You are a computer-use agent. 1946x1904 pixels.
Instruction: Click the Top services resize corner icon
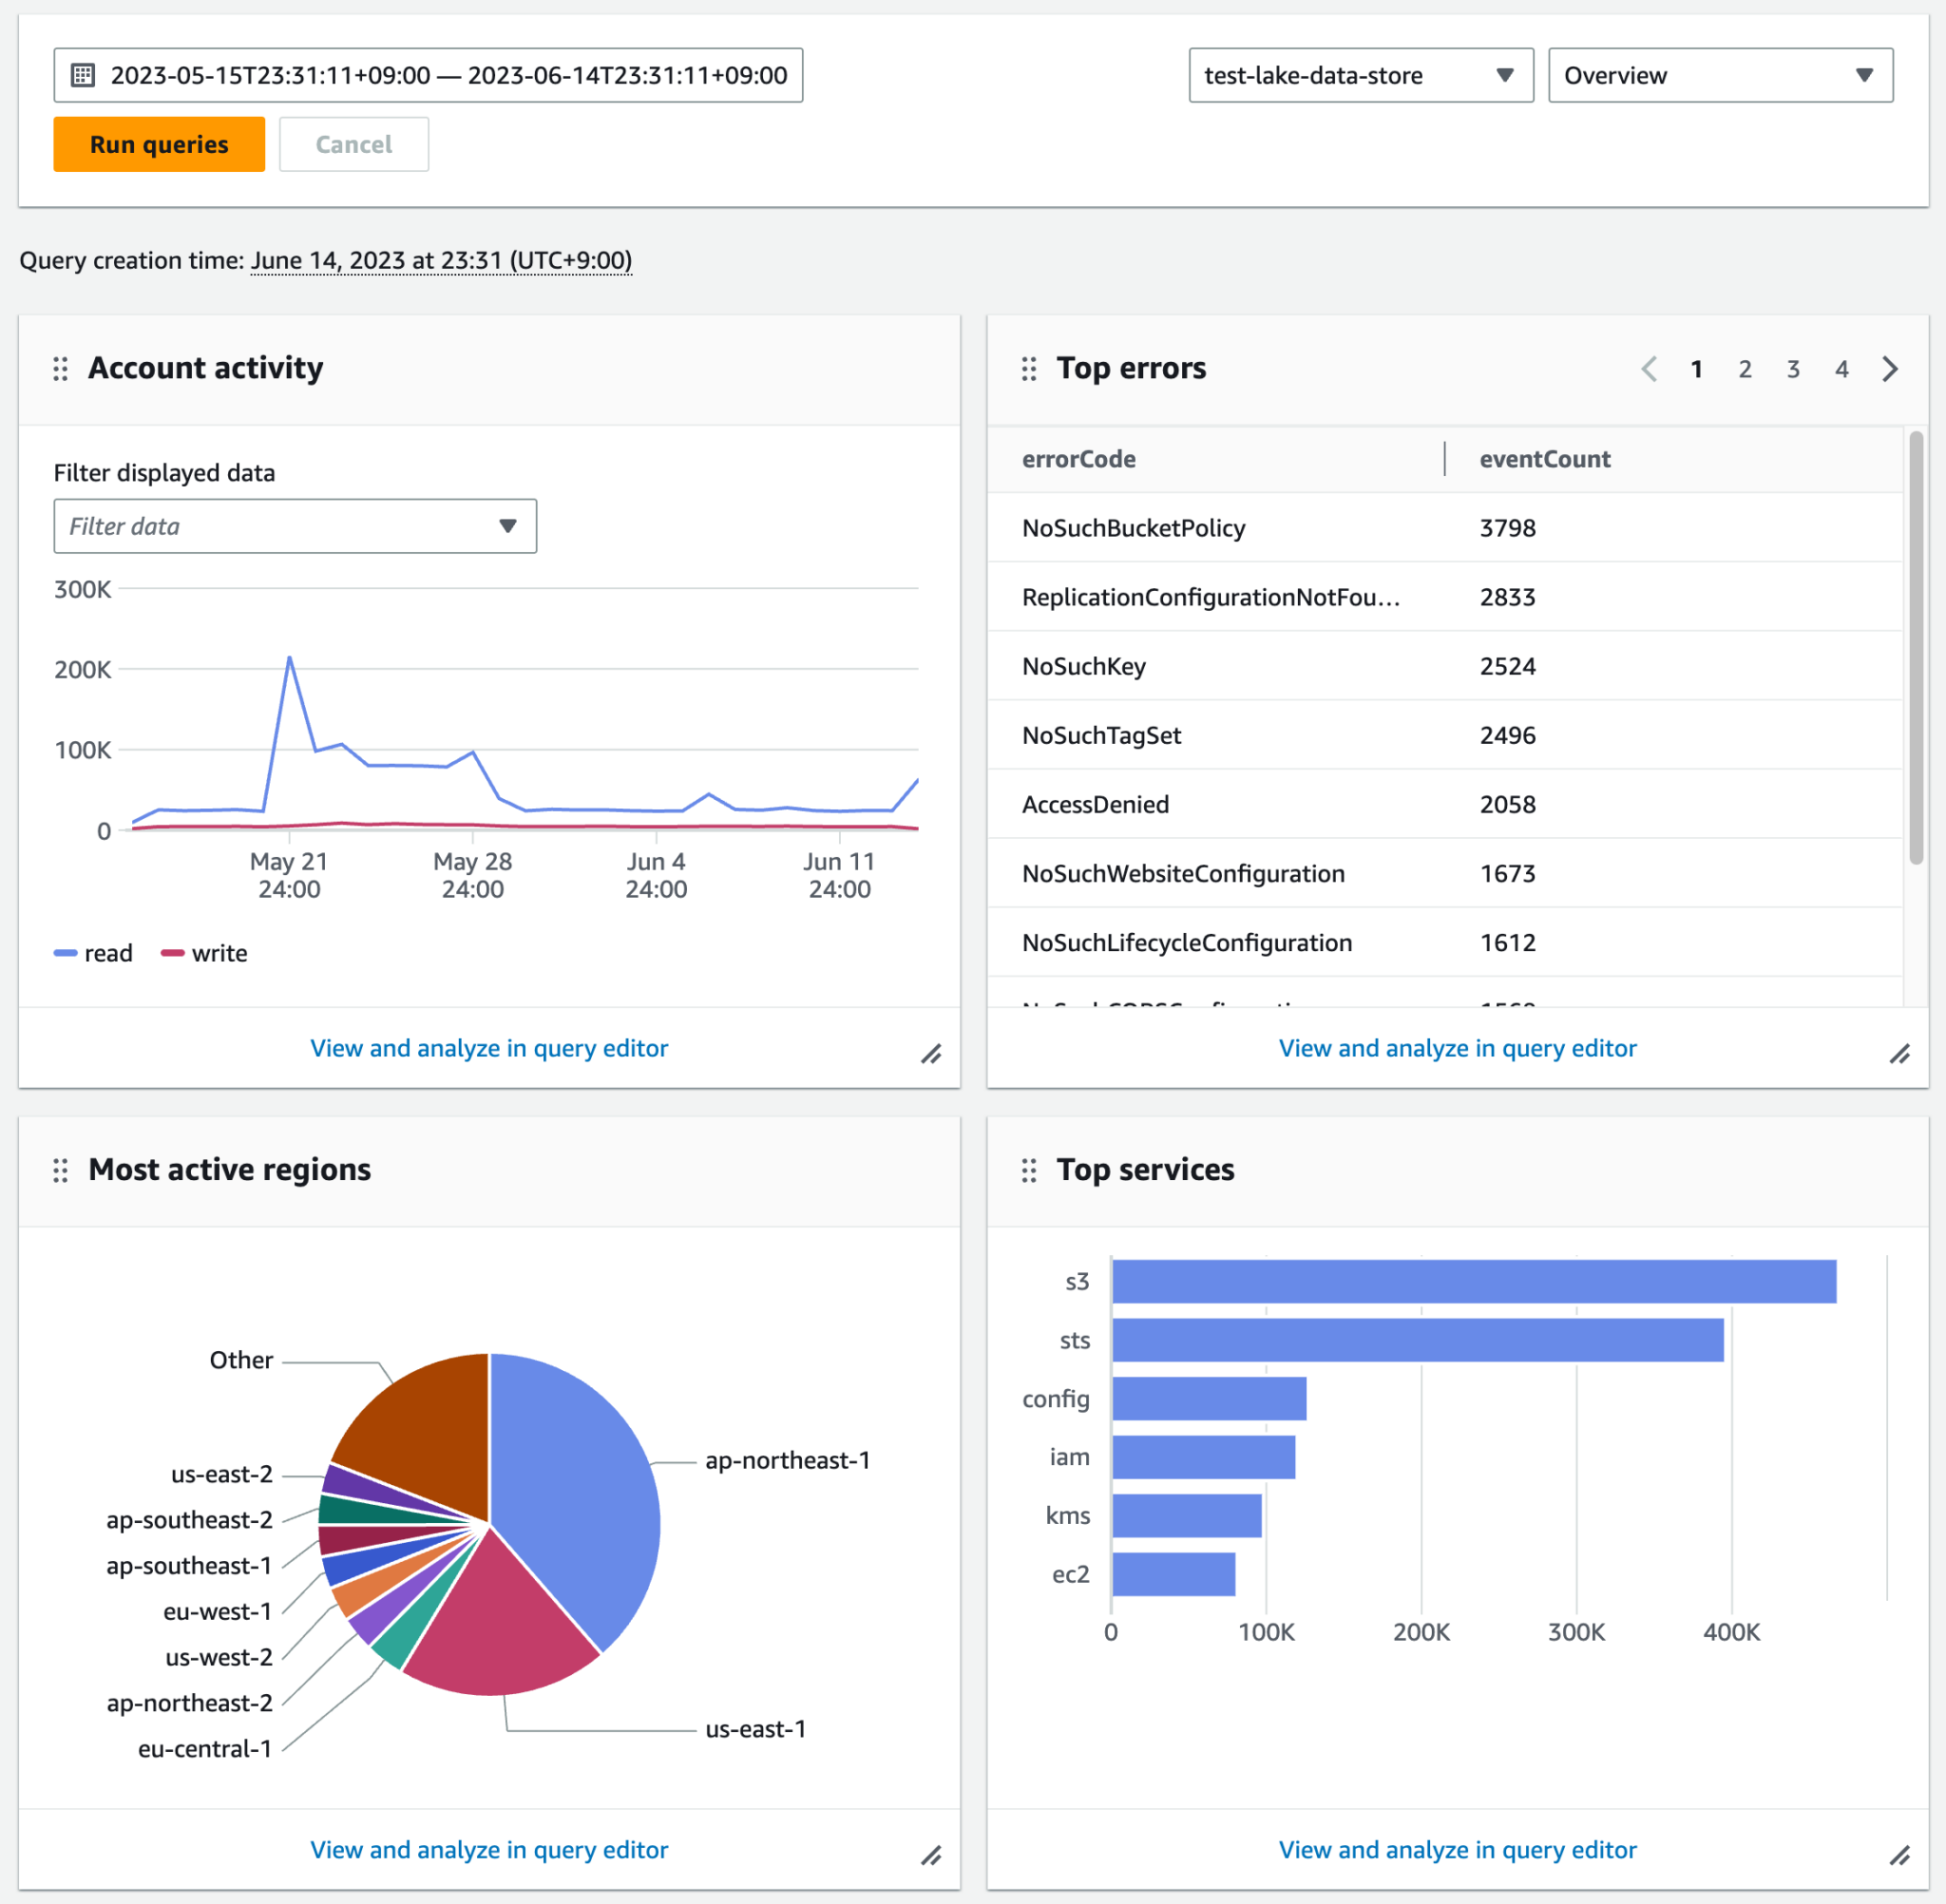[x=1900, y=1856]
